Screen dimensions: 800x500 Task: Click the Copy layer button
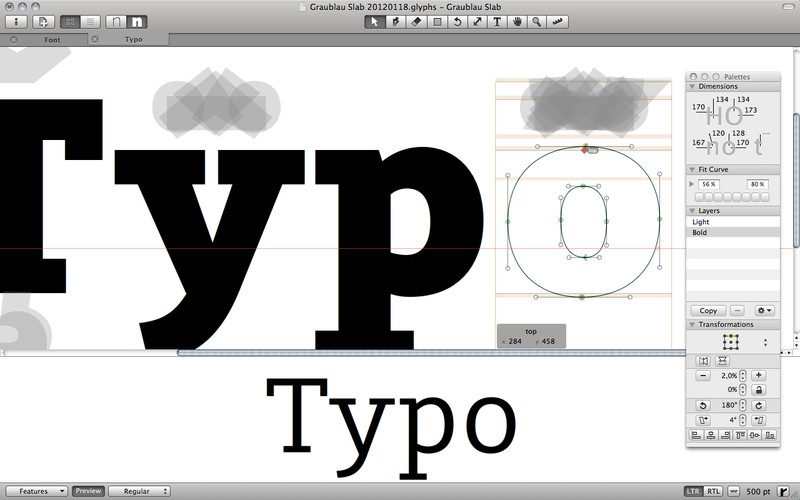708,311
